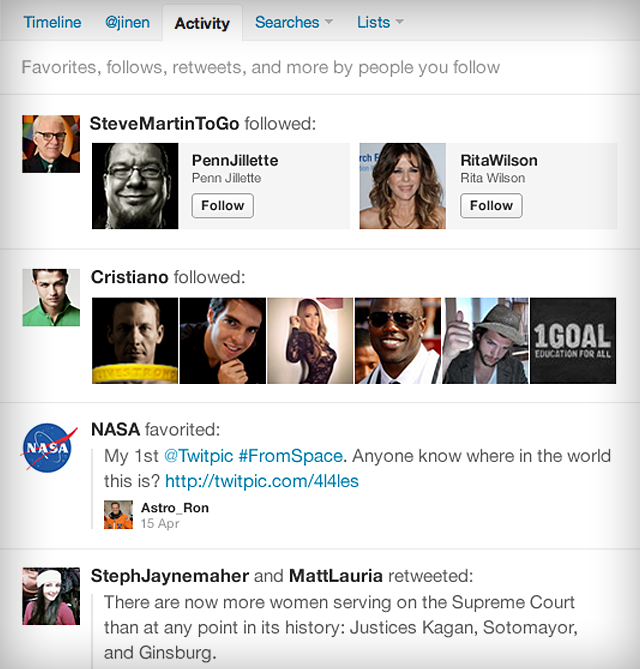Follow RitaWilson
Screen dimensions: 640x669
tap(491, 205)
